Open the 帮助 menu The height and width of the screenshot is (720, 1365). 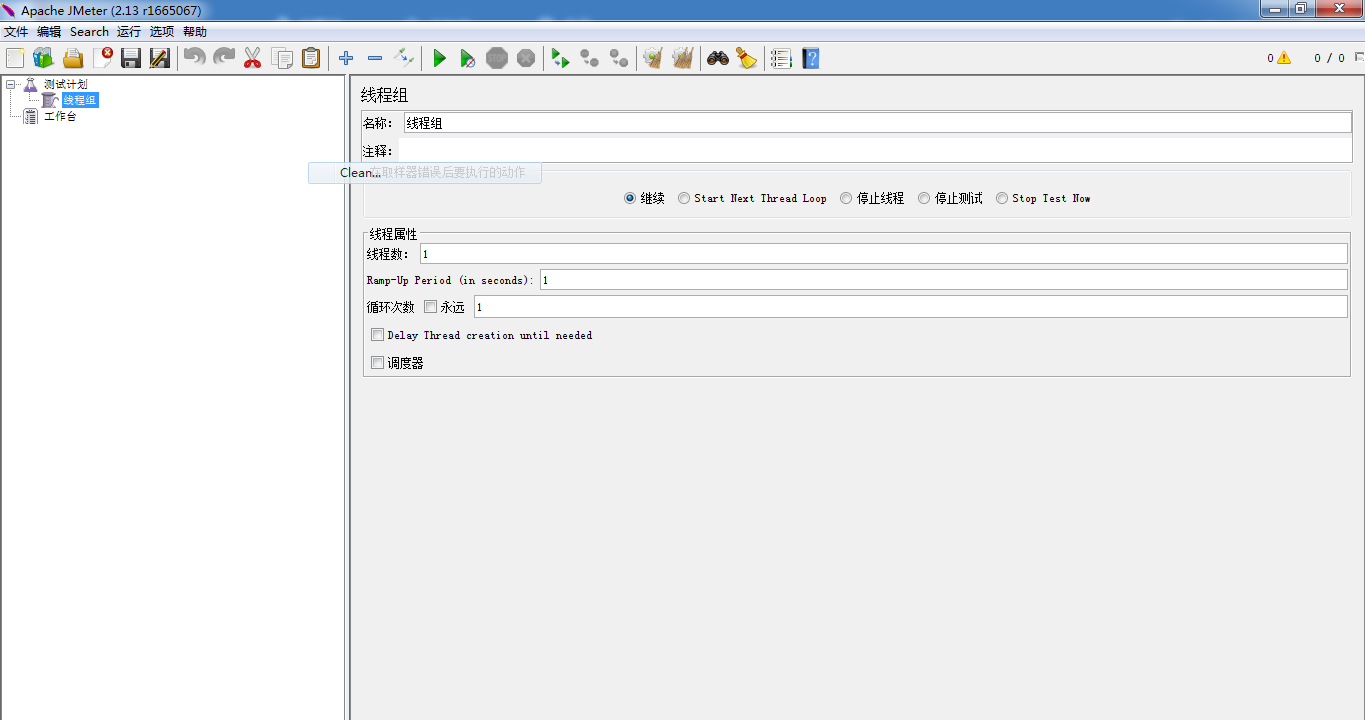195,32
